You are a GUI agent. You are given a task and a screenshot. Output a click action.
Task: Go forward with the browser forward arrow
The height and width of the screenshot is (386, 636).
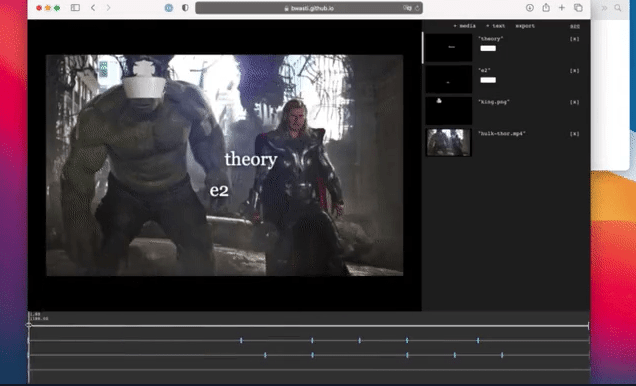coord(108,8)
